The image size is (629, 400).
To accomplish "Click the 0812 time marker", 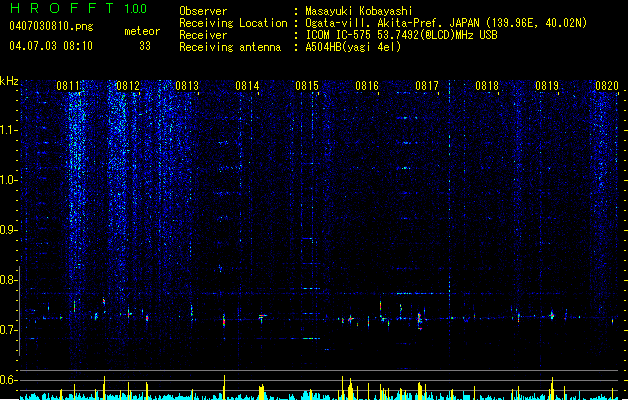I will coord(128,86).
